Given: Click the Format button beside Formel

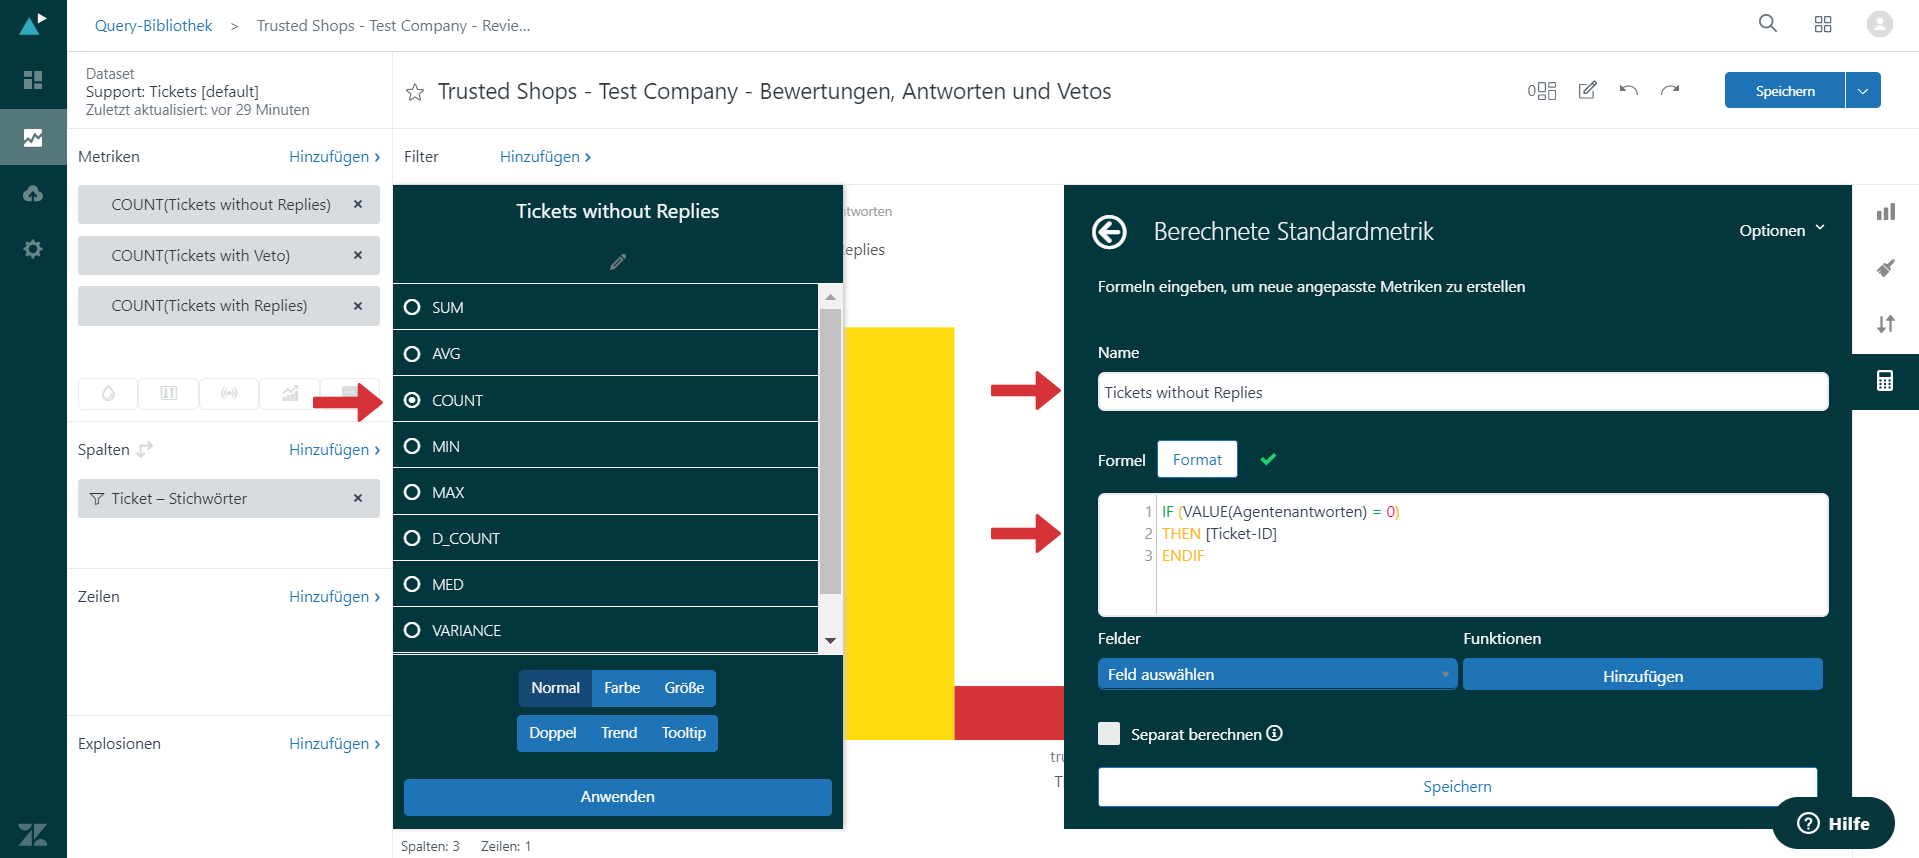Looking at the screenshot, I should [1197, 459].
